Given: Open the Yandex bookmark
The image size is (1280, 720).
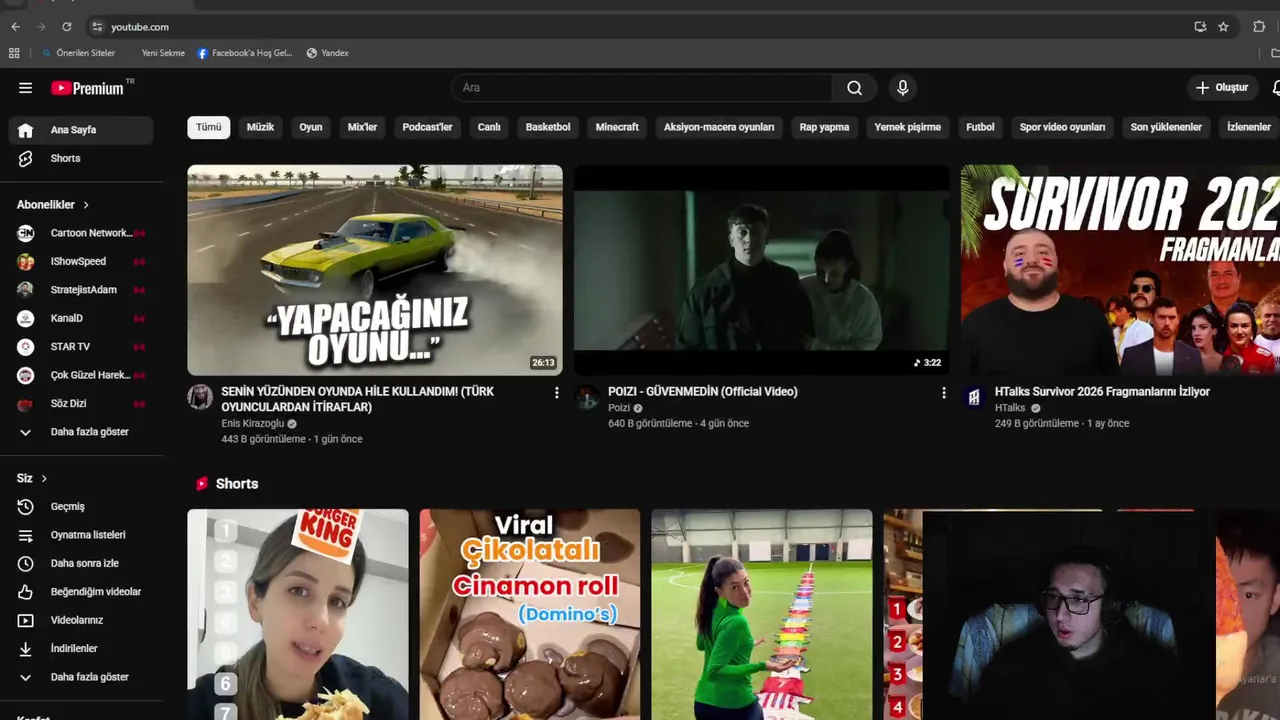Looking at the screenshot, I should 327,53.
